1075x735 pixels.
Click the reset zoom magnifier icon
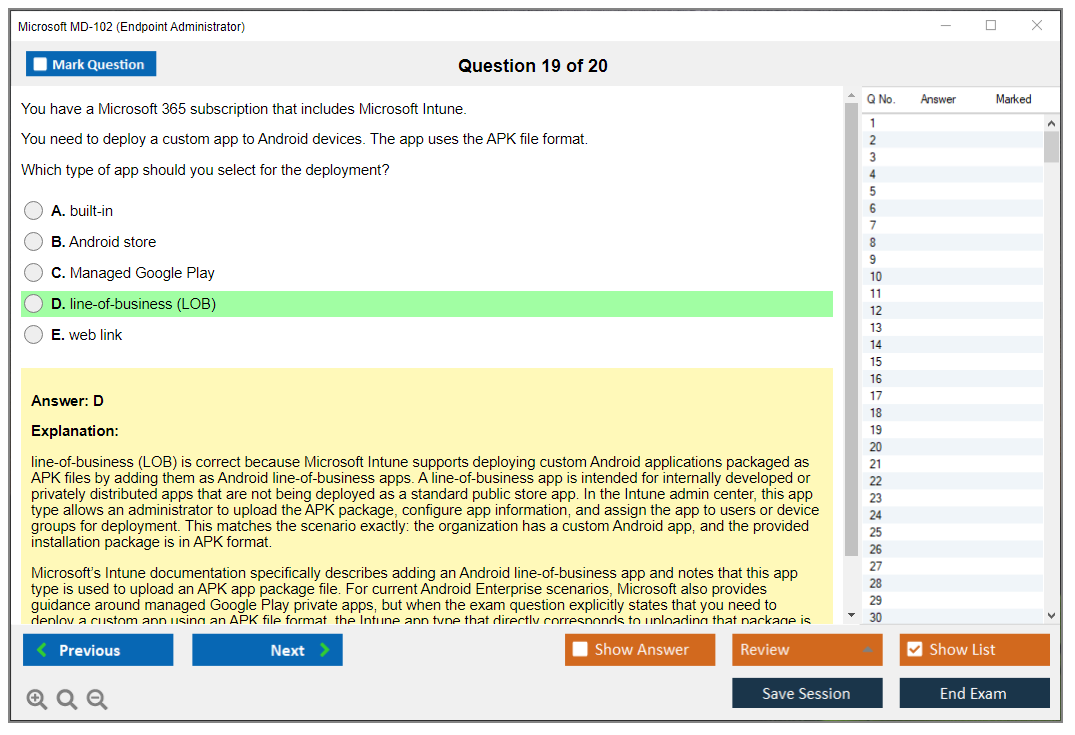67,699
